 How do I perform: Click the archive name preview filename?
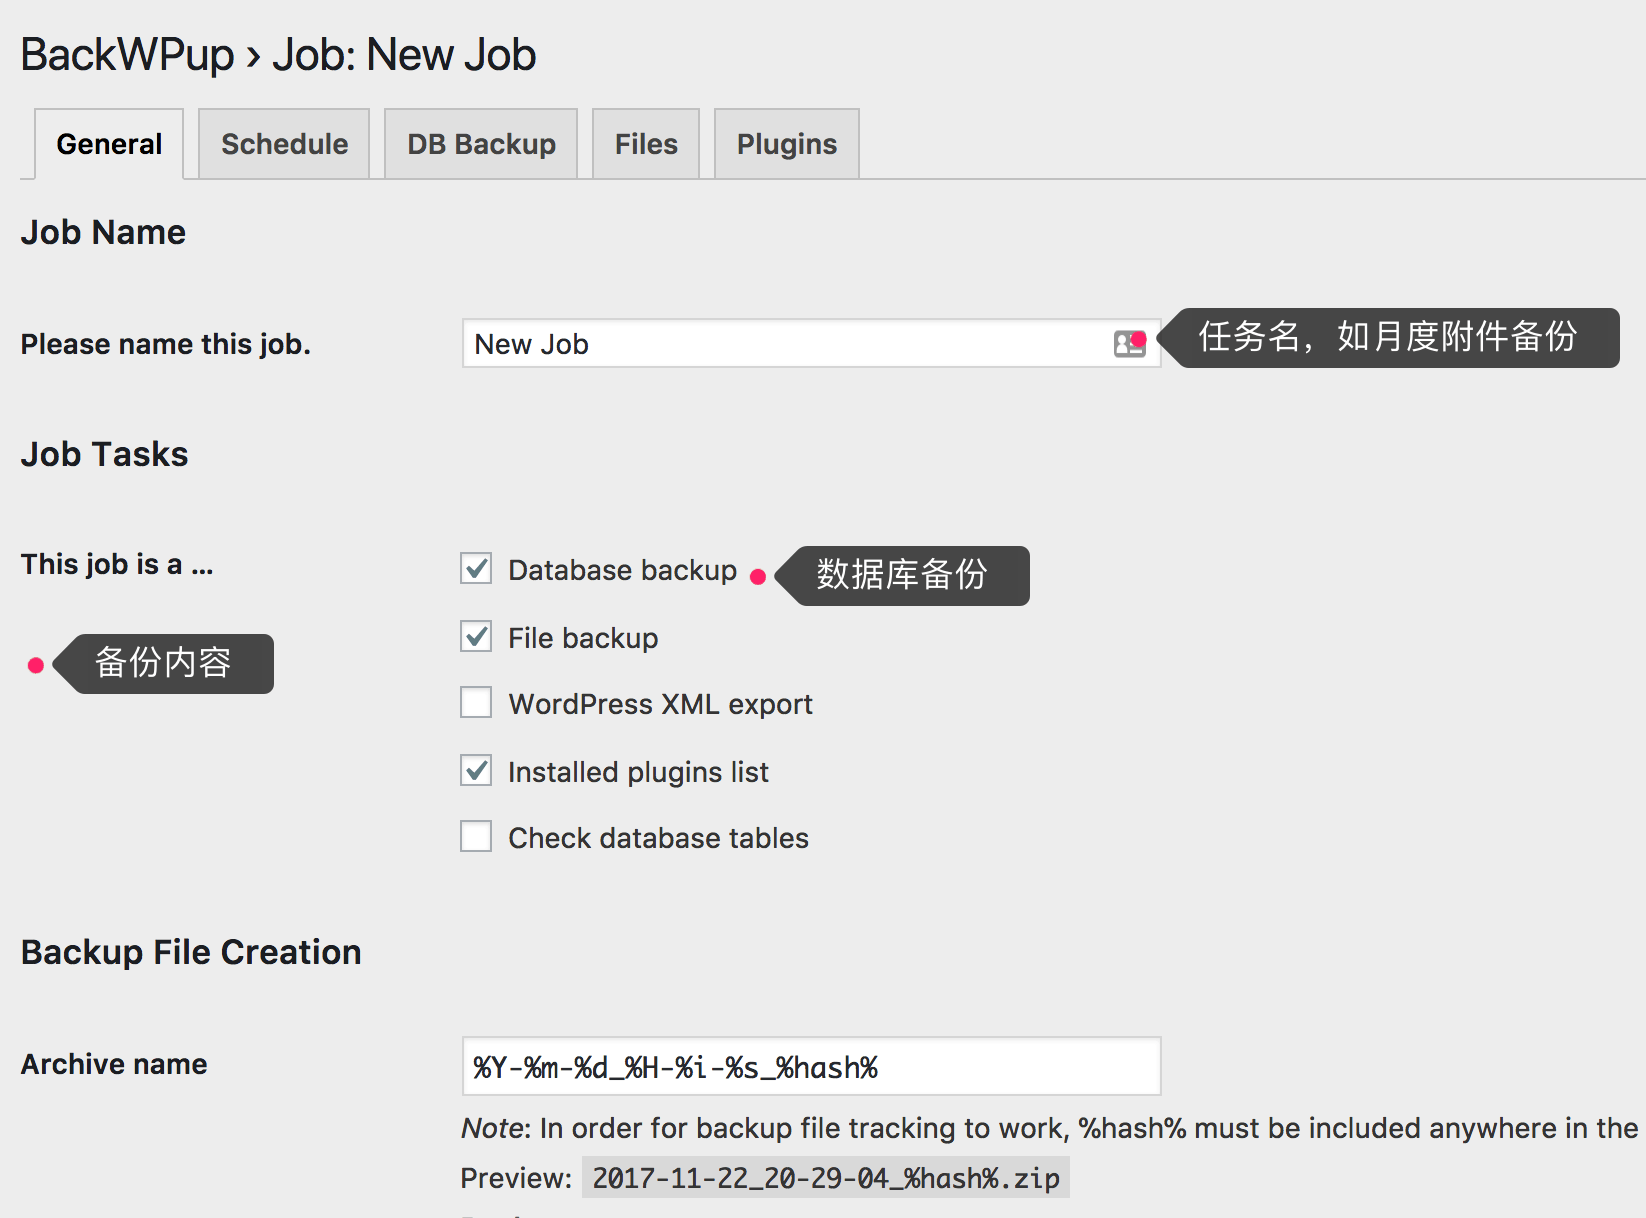[825, 1178]
